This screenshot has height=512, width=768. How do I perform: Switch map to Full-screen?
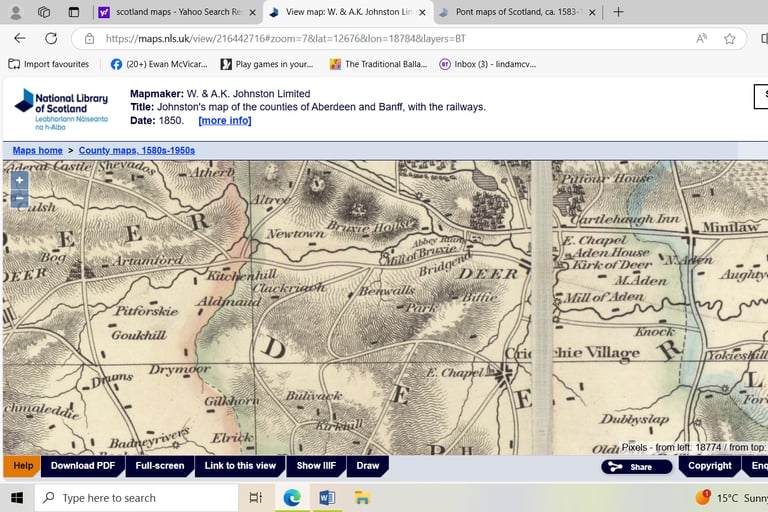(160, 466)
